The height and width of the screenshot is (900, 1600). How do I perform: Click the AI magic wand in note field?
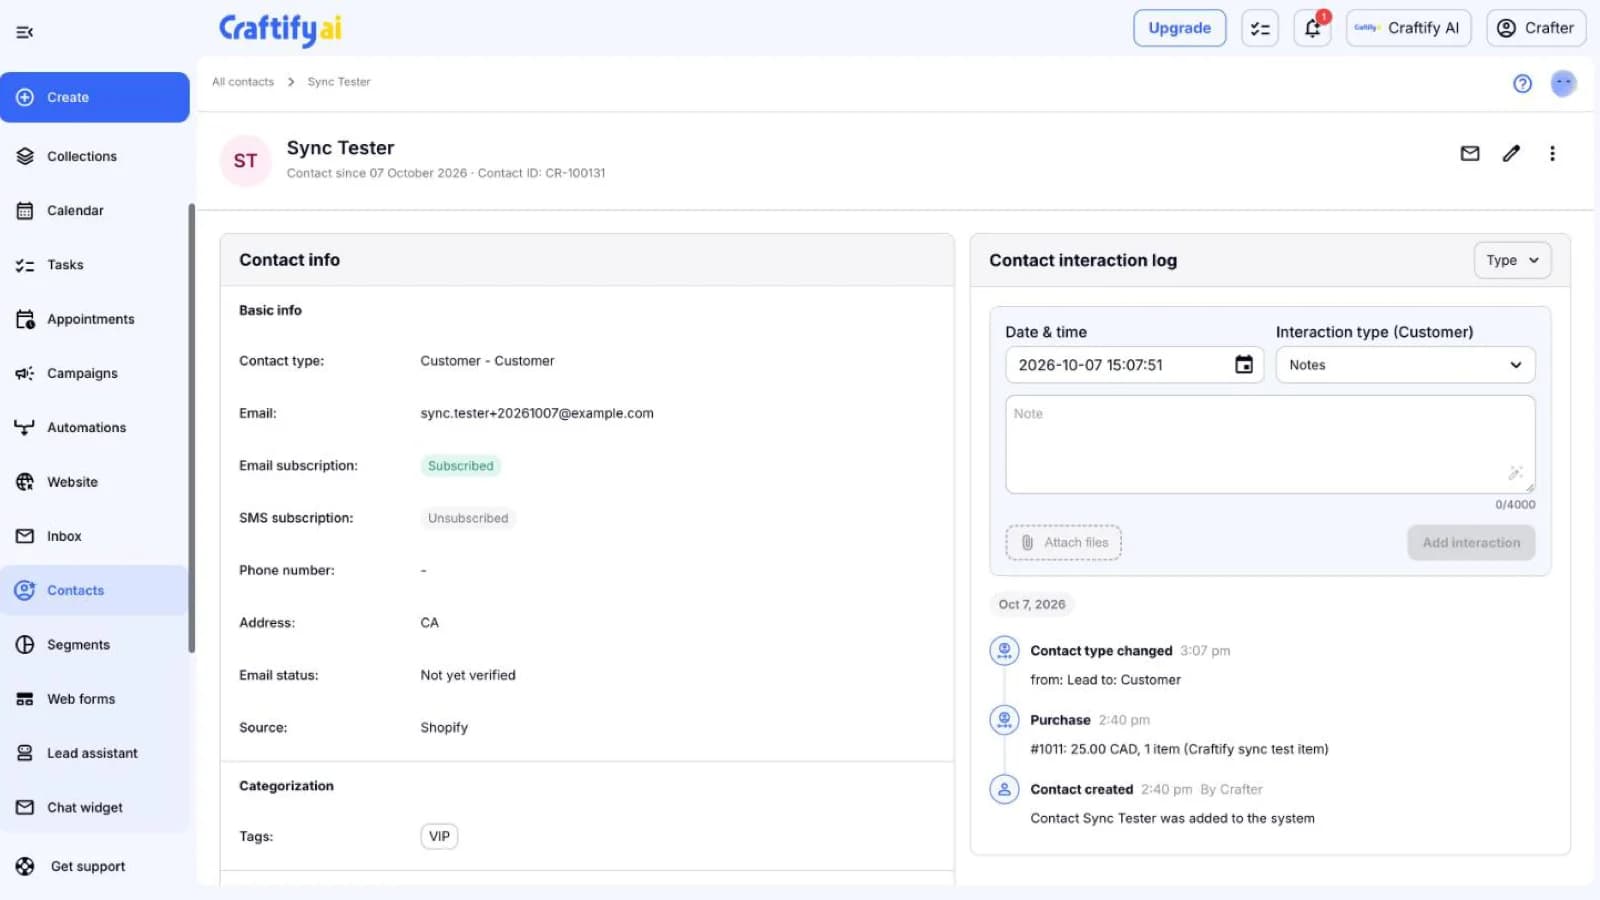pyautogui.click(x=1515, y=472)
